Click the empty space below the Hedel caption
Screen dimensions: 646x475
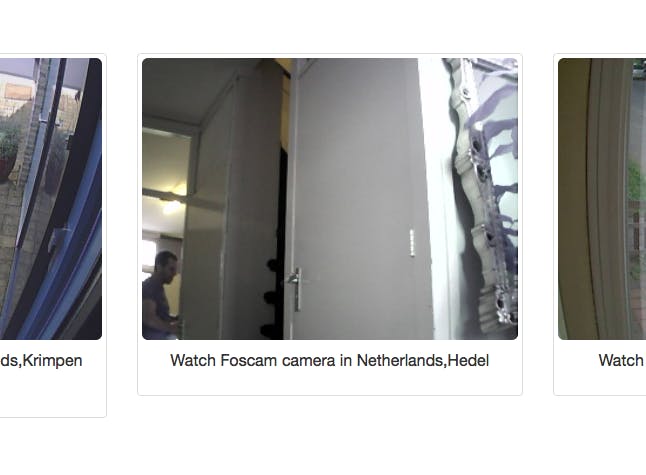[330, 383]
